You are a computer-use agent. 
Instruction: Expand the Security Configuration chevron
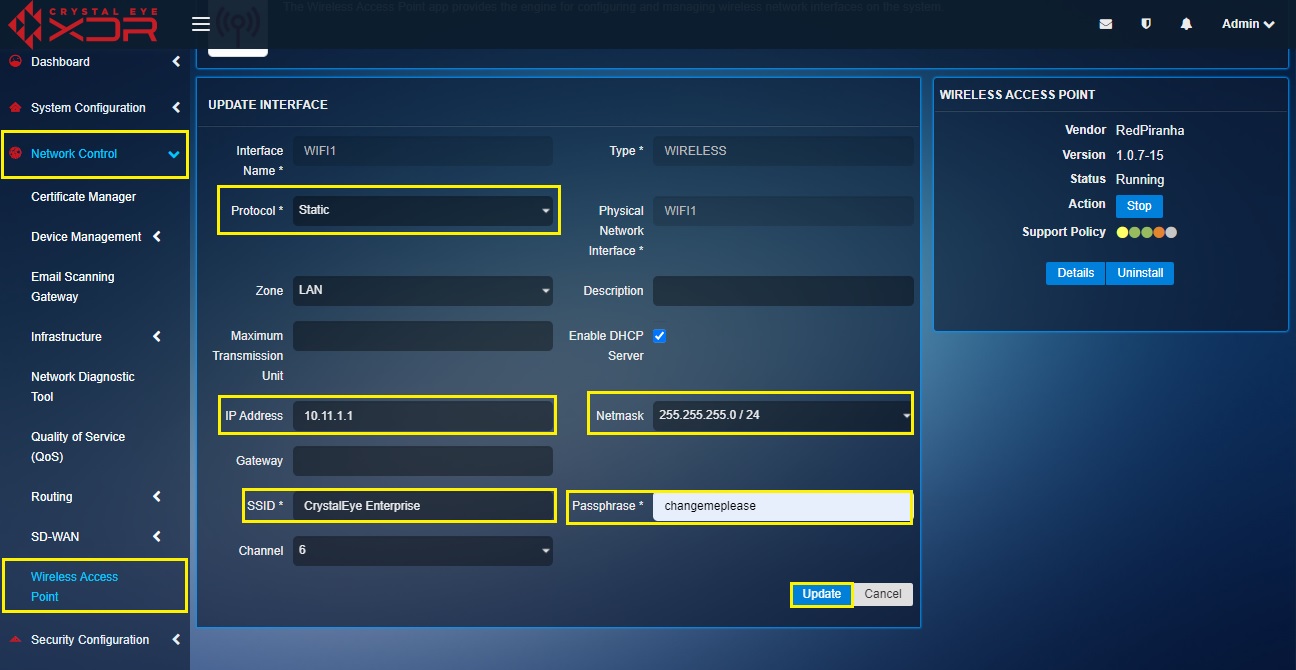(176, 640)
